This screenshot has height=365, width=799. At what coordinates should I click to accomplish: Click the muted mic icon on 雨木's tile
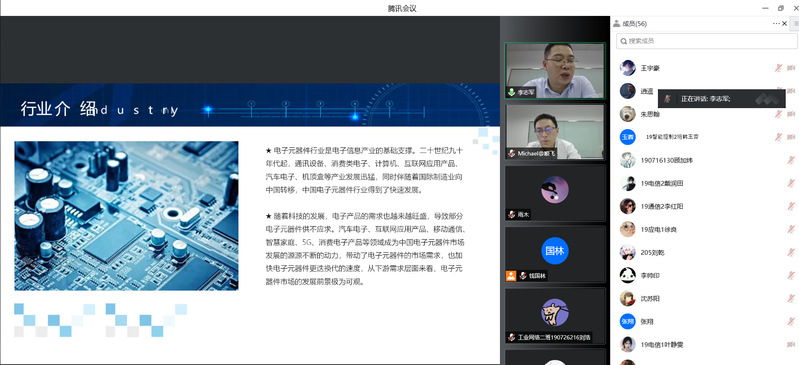(x=511, y=215)
